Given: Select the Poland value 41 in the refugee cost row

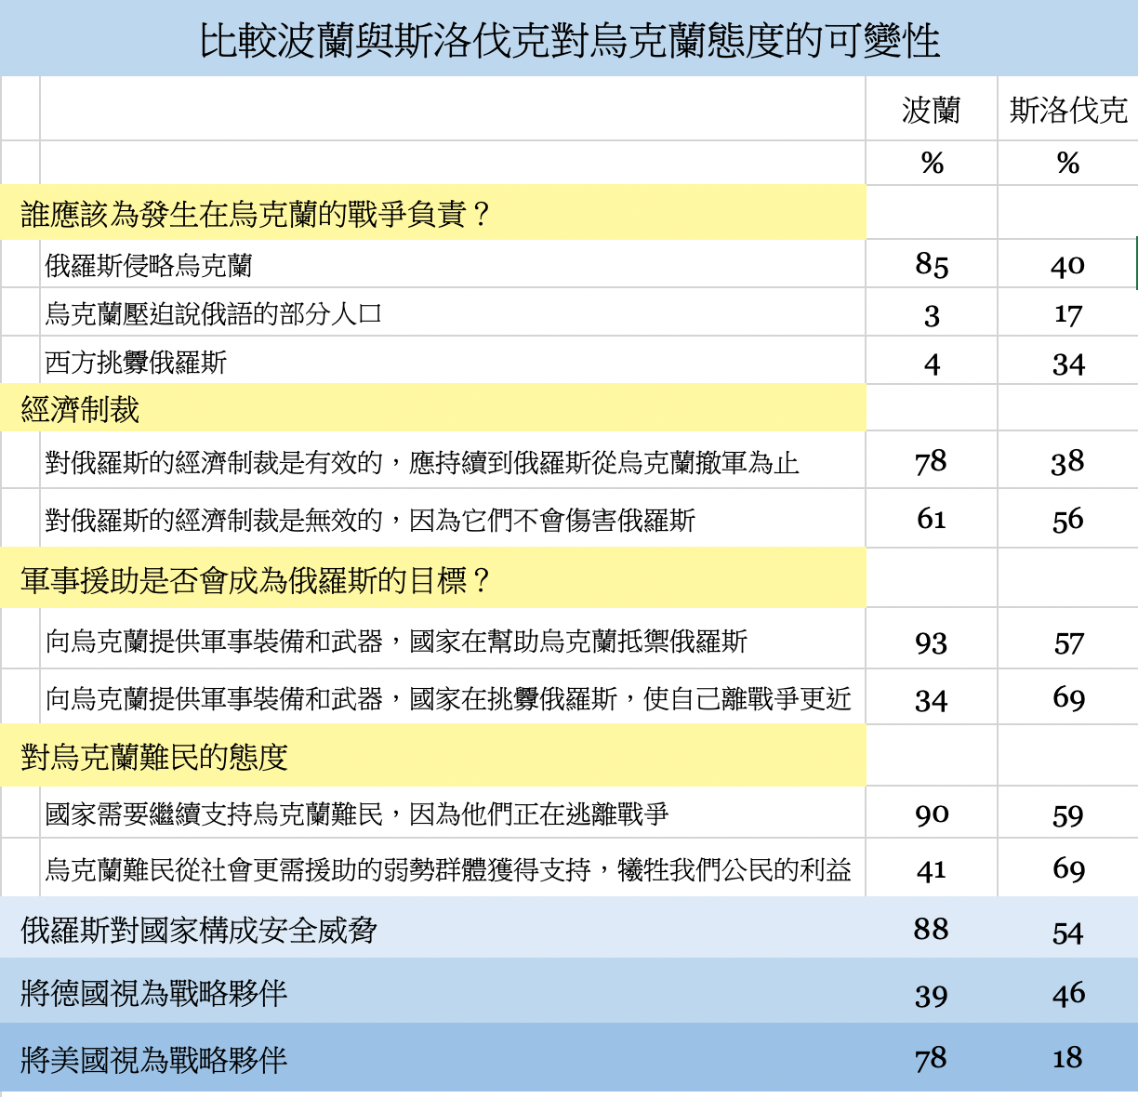Looking at the screenshot, I should click(x=931, y=870).
